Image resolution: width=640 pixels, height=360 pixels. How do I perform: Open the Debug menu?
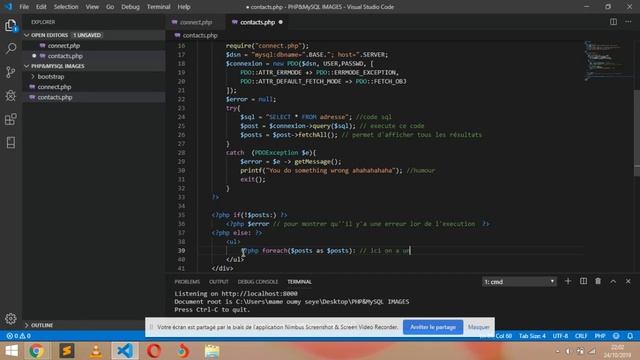pyautogui.click(x=130, y=7)
